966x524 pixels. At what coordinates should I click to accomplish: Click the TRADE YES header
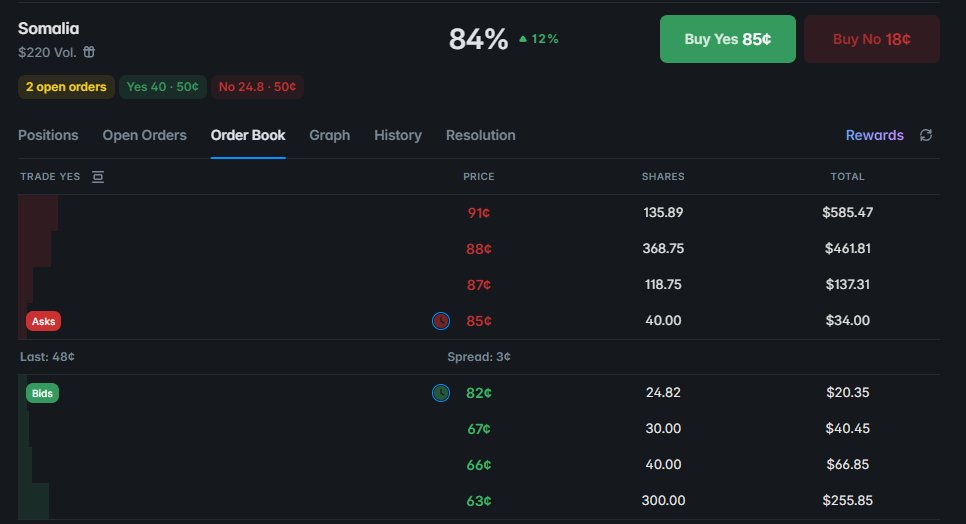click(50, 177)
